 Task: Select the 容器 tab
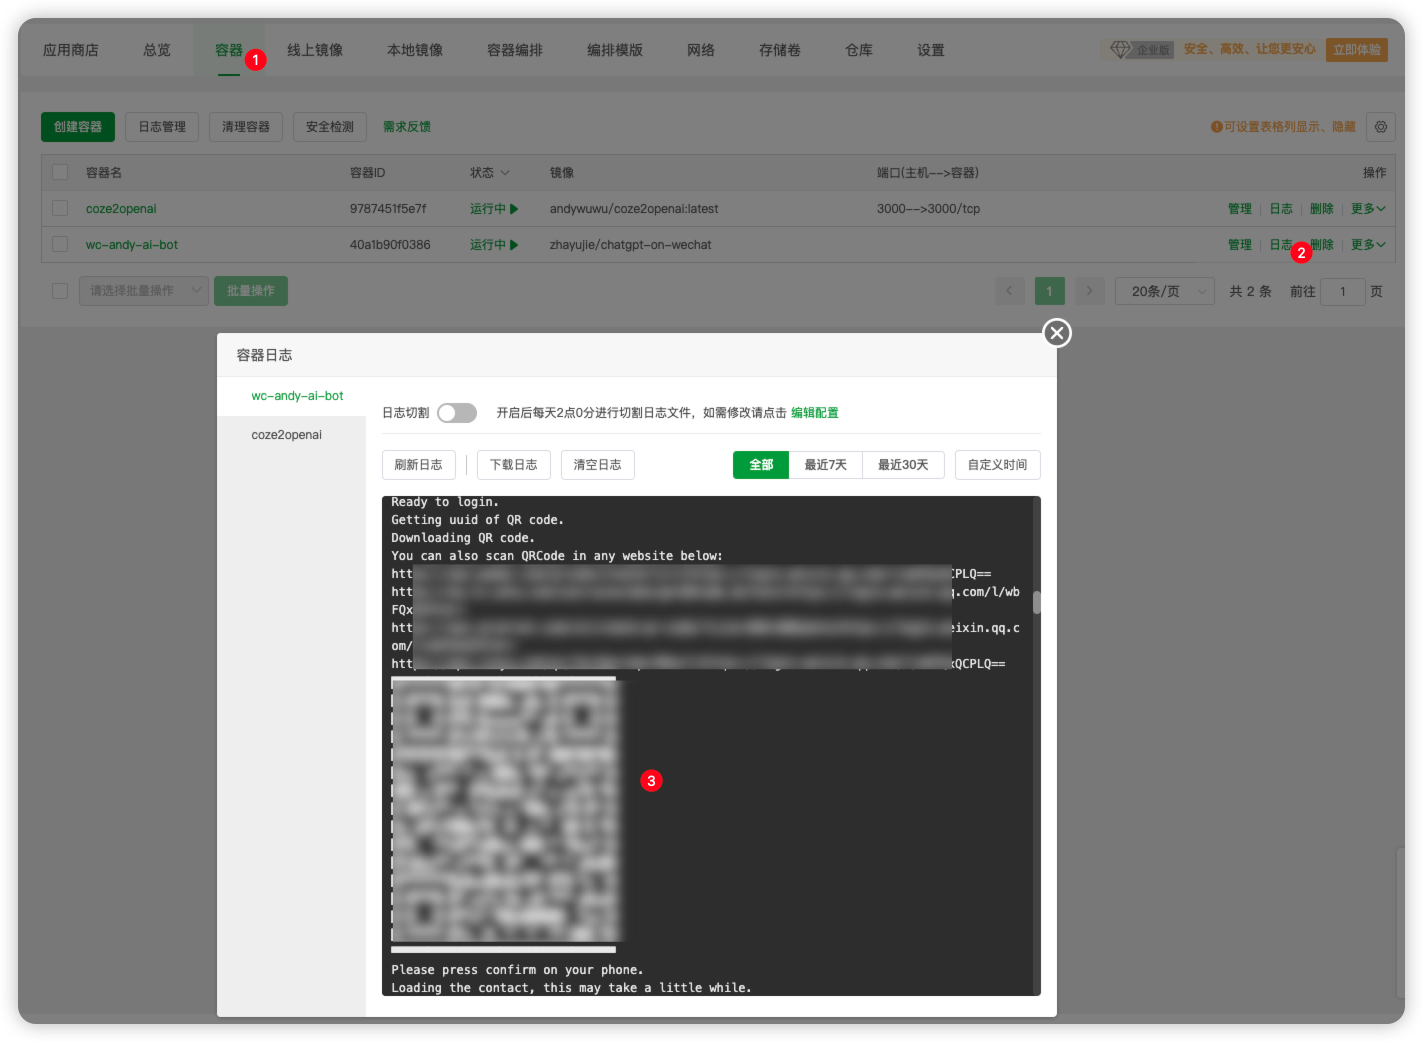coord(229,50)
